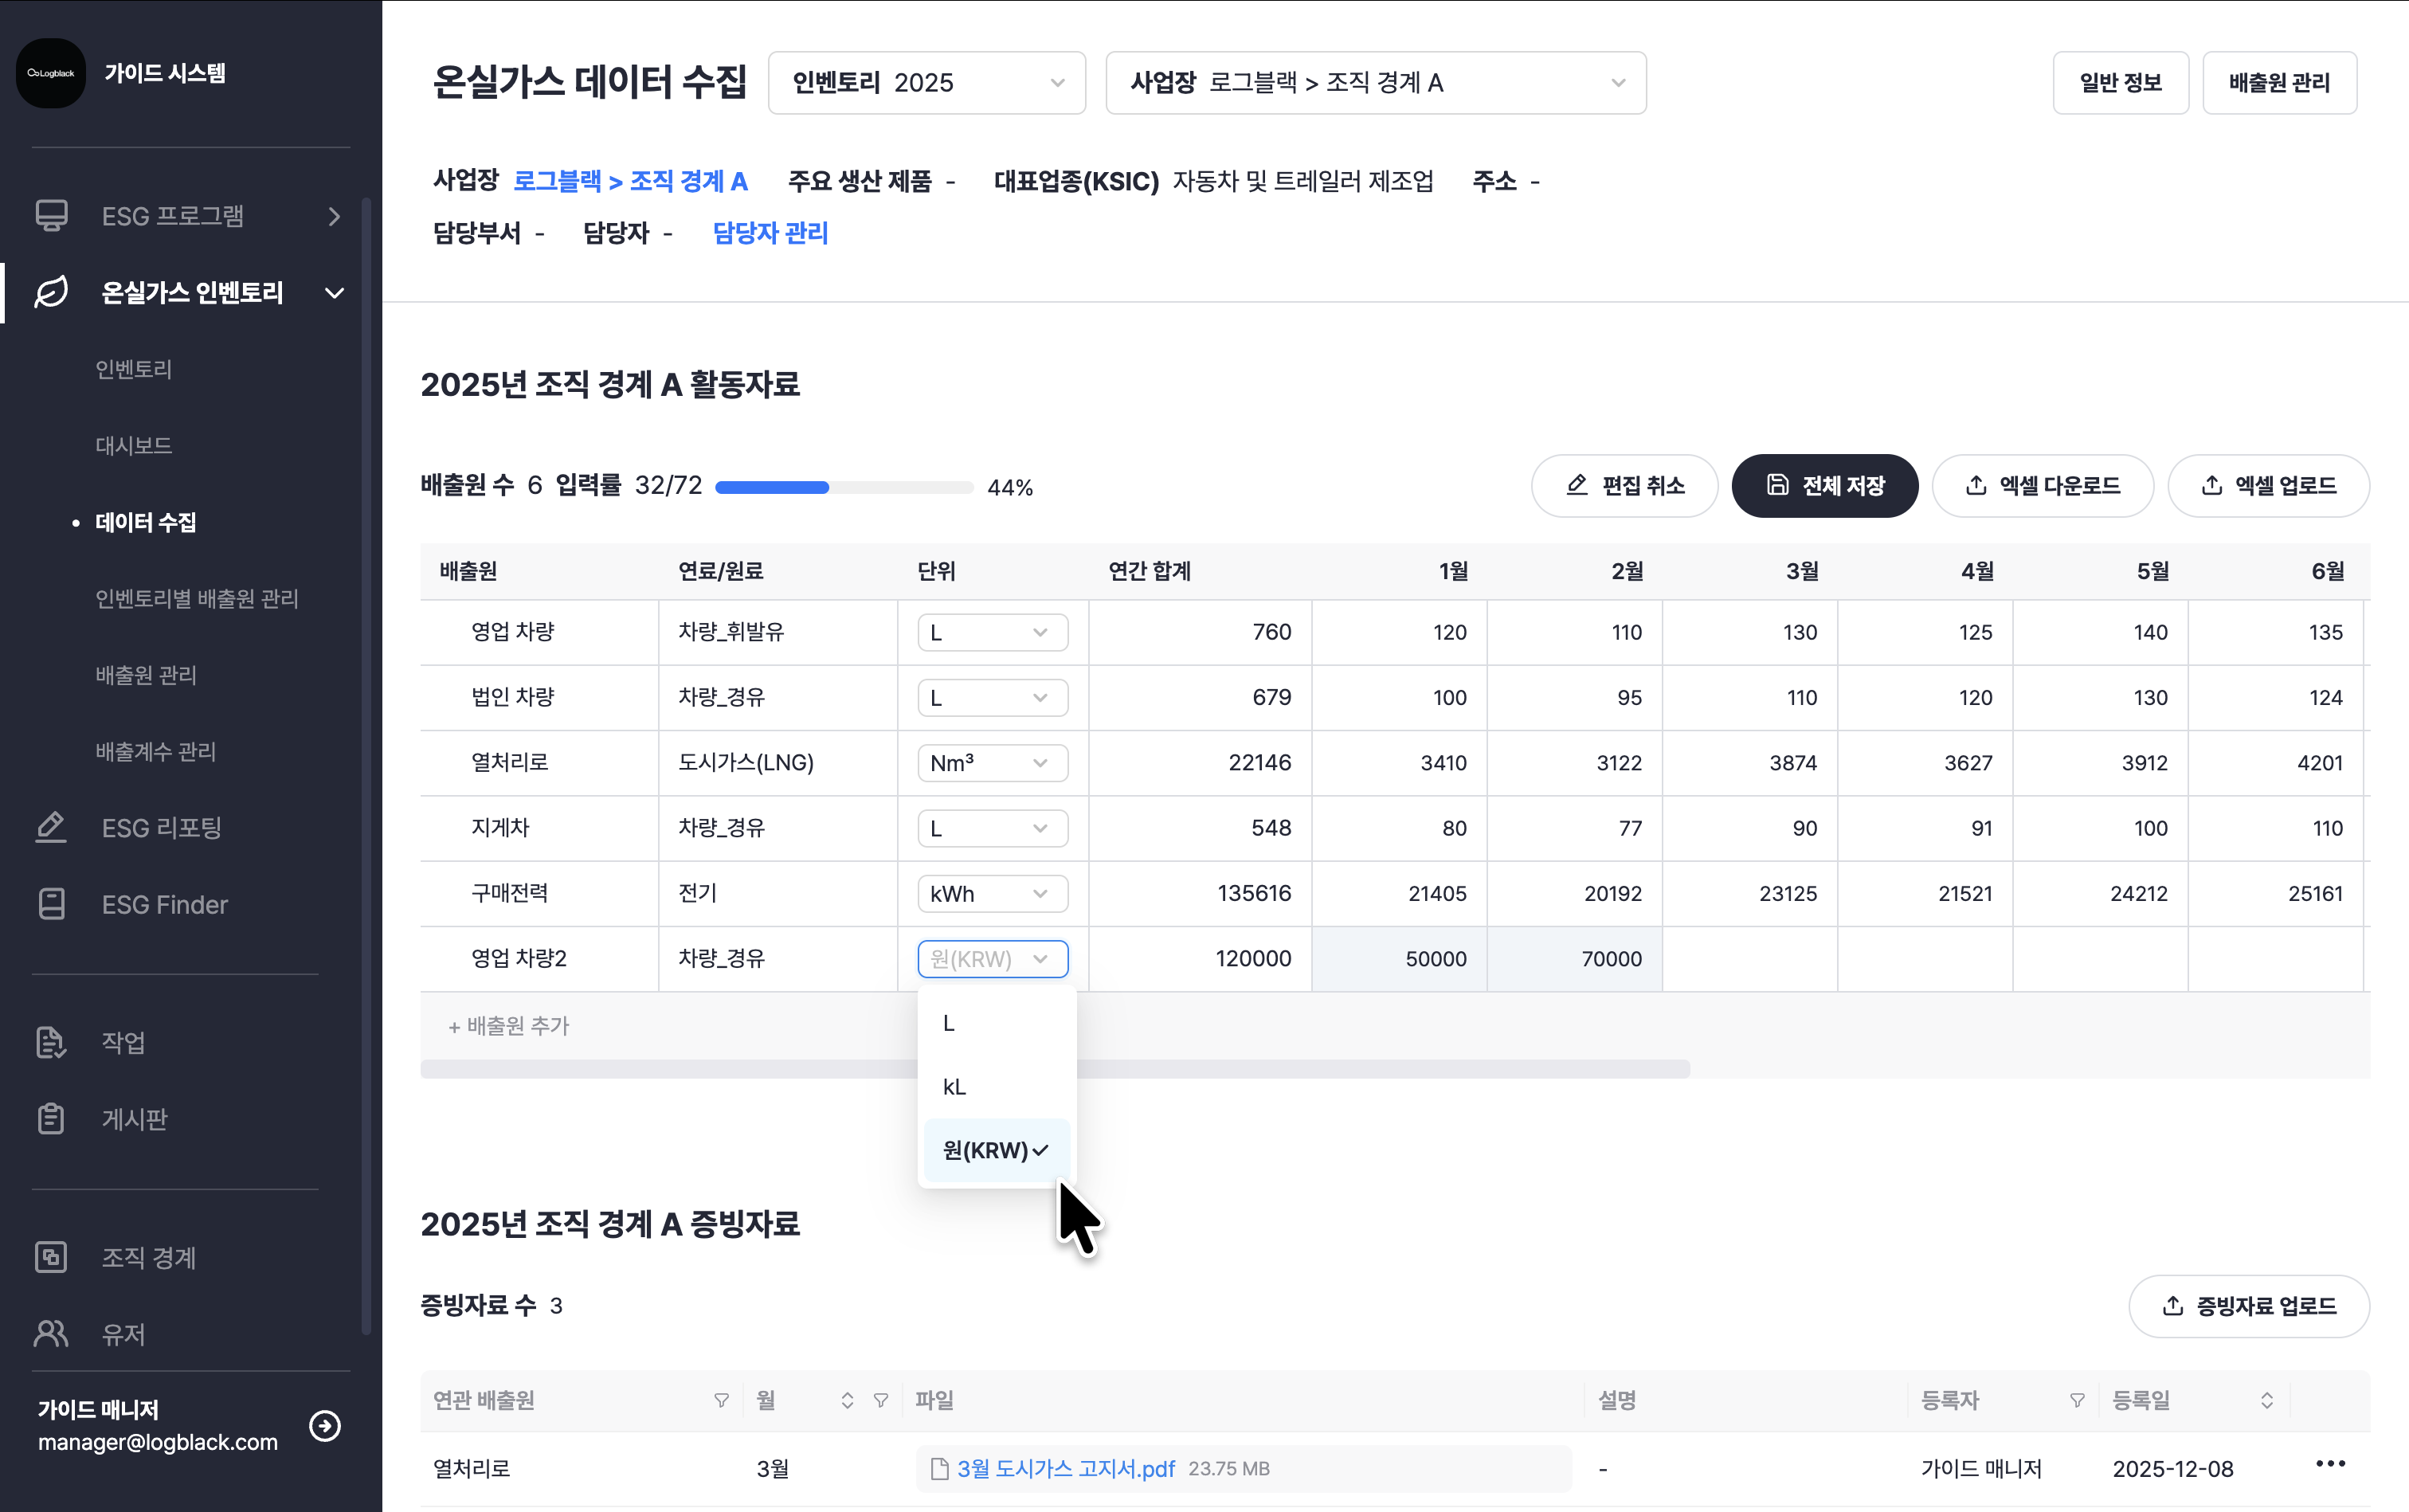
Task: Click the 조직 경계 sidebar icon
Action: [51, 1257]
